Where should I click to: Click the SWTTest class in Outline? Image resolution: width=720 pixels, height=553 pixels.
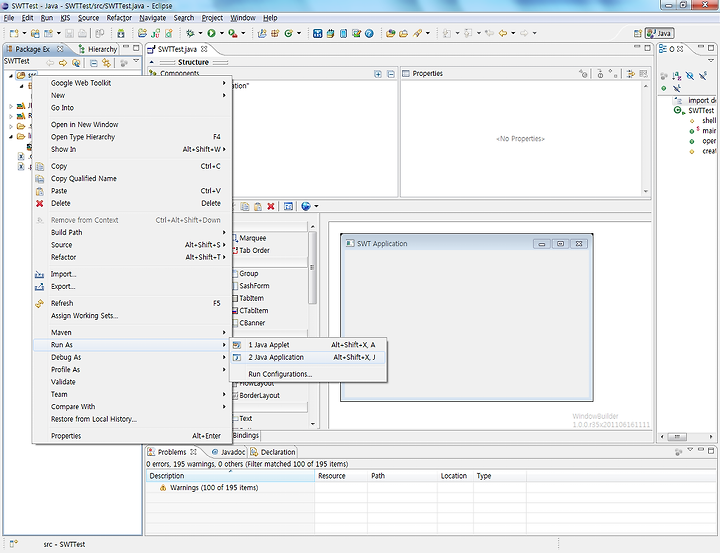pyautogui.click(x=701, y=110)
